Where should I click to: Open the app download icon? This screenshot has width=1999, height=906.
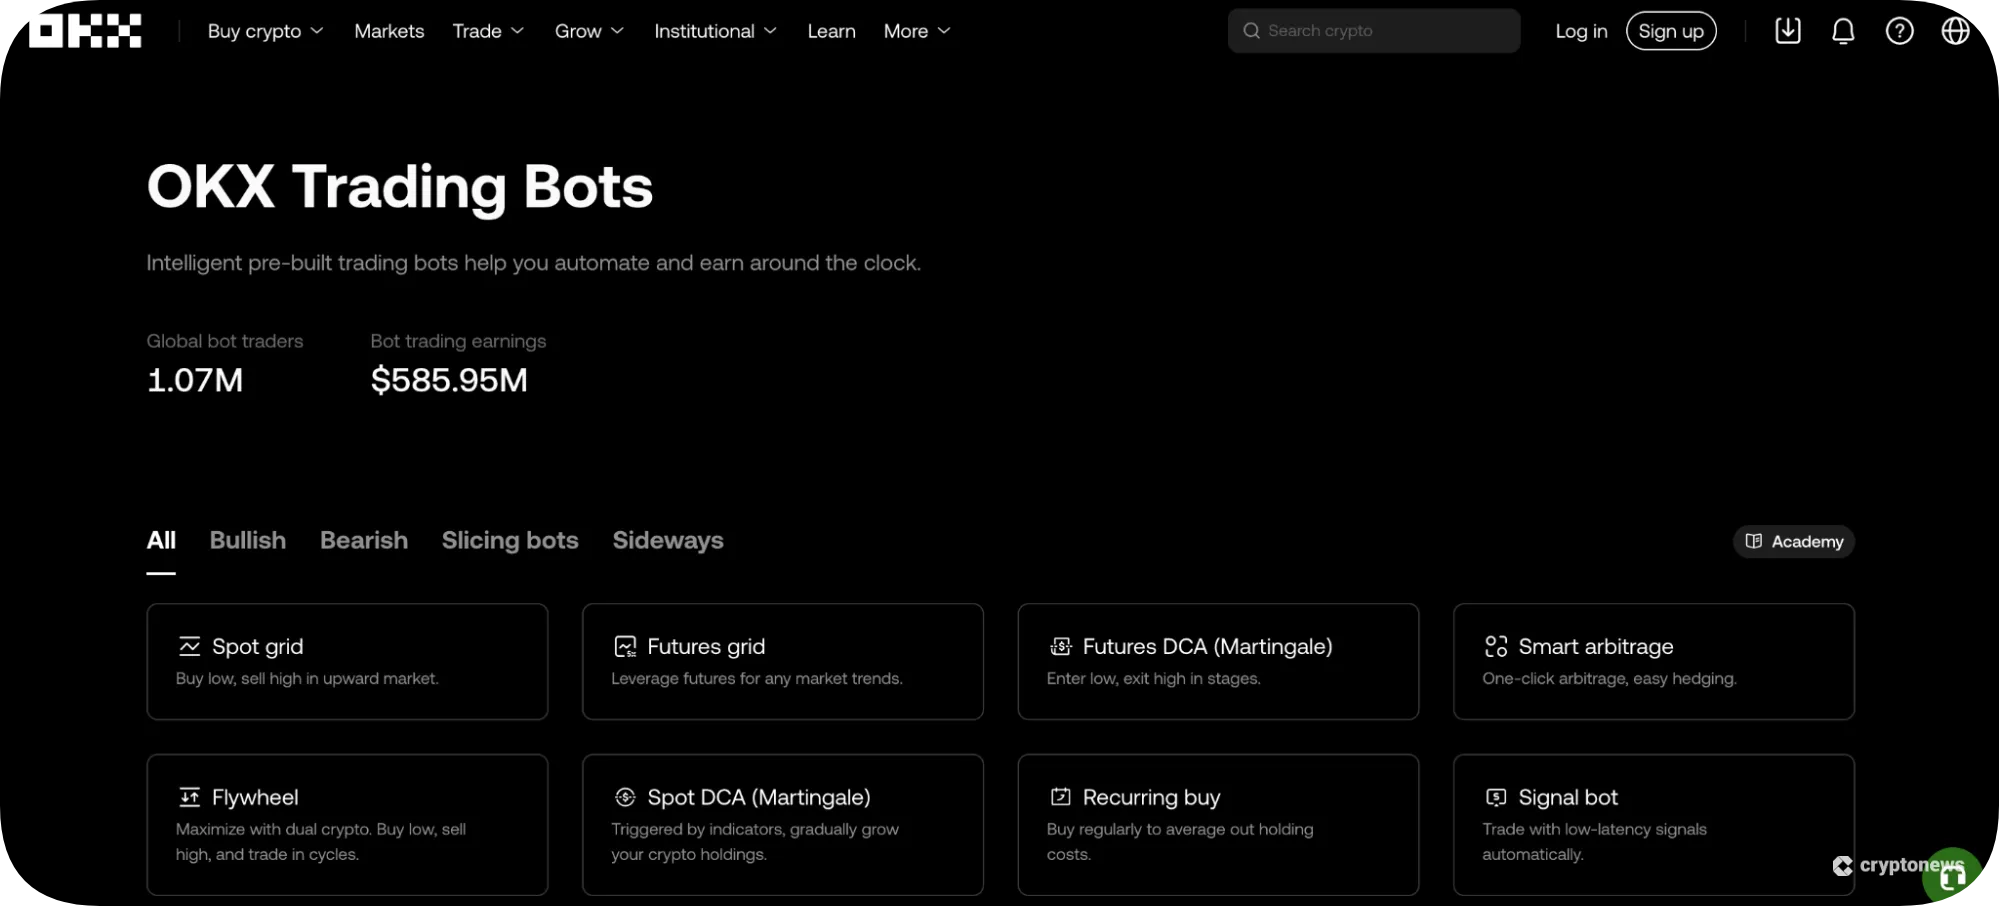point(1787,30)
